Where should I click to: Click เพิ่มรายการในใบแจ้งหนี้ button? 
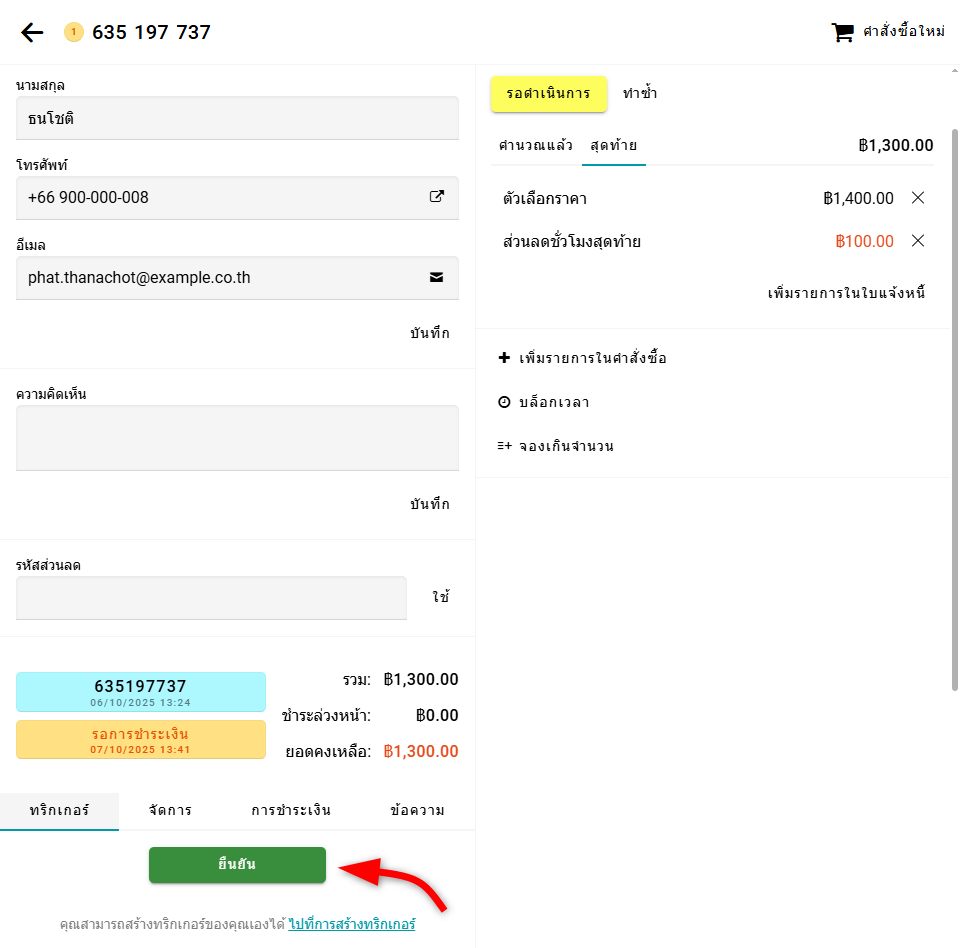click(846, 293)
